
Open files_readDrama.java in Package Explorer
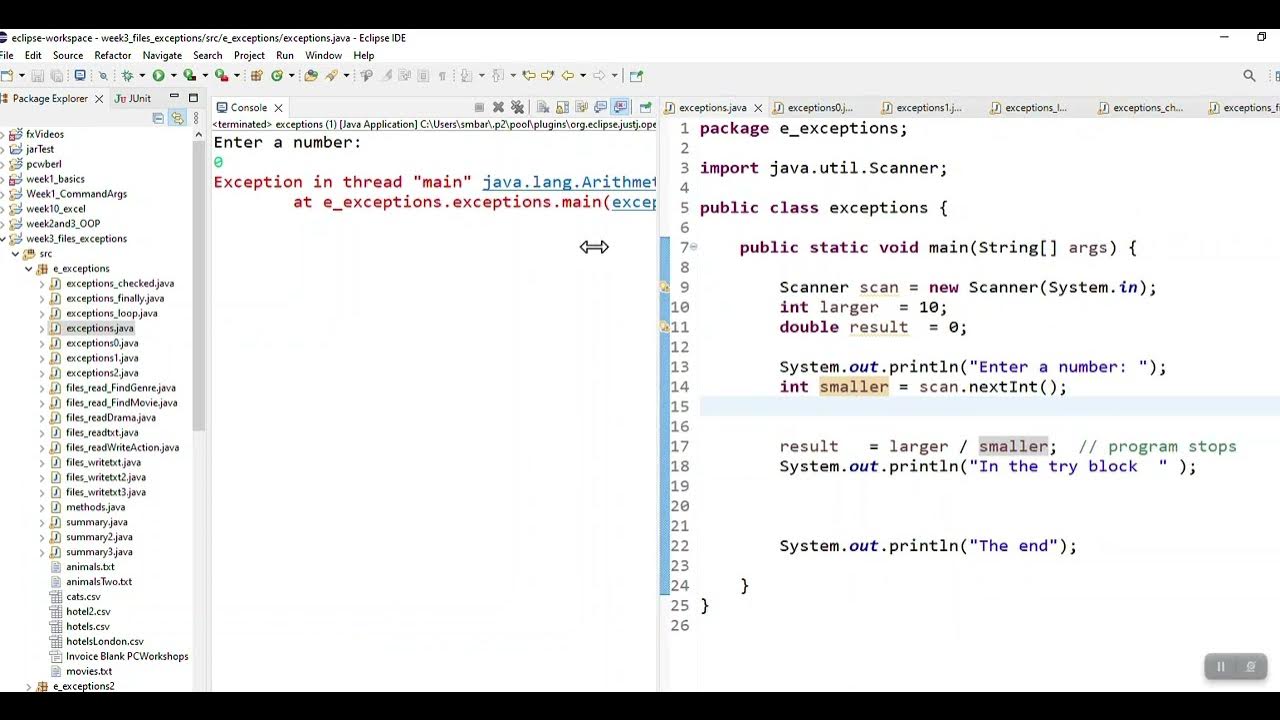(x=110, y=417)
